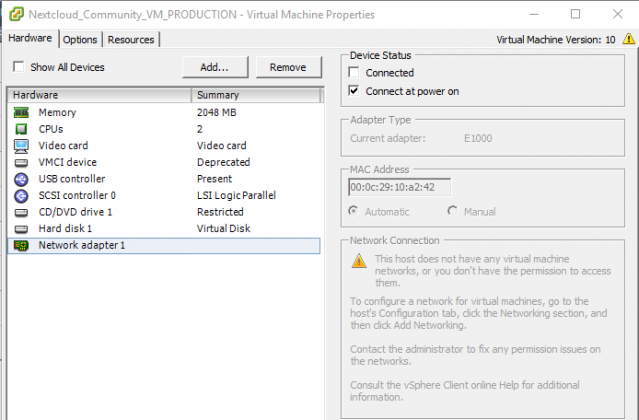Click the vSphere window title icon

(16, 14)
